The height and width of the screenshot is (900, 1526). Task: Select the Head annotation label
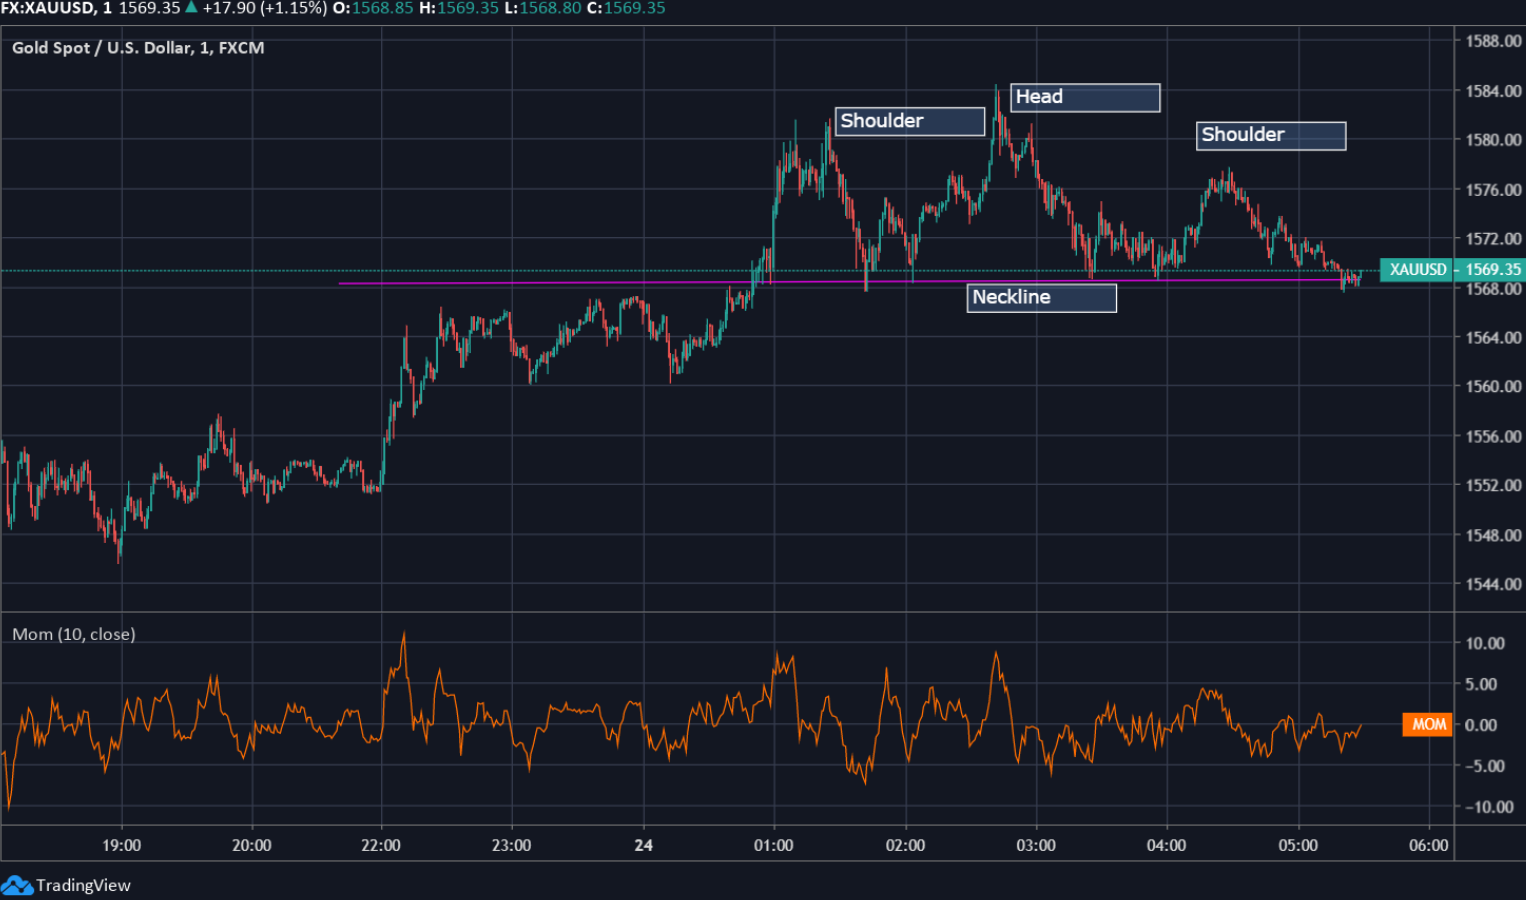(x=1085, y=97)
